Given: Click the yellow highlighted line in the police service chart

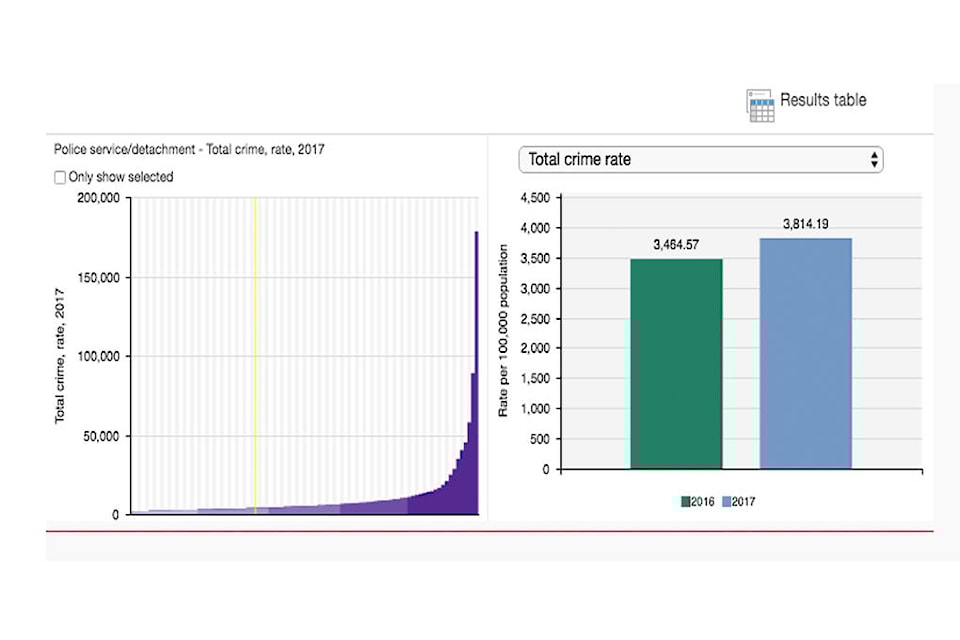Looking at the screenshot, I should click(255, 355).
